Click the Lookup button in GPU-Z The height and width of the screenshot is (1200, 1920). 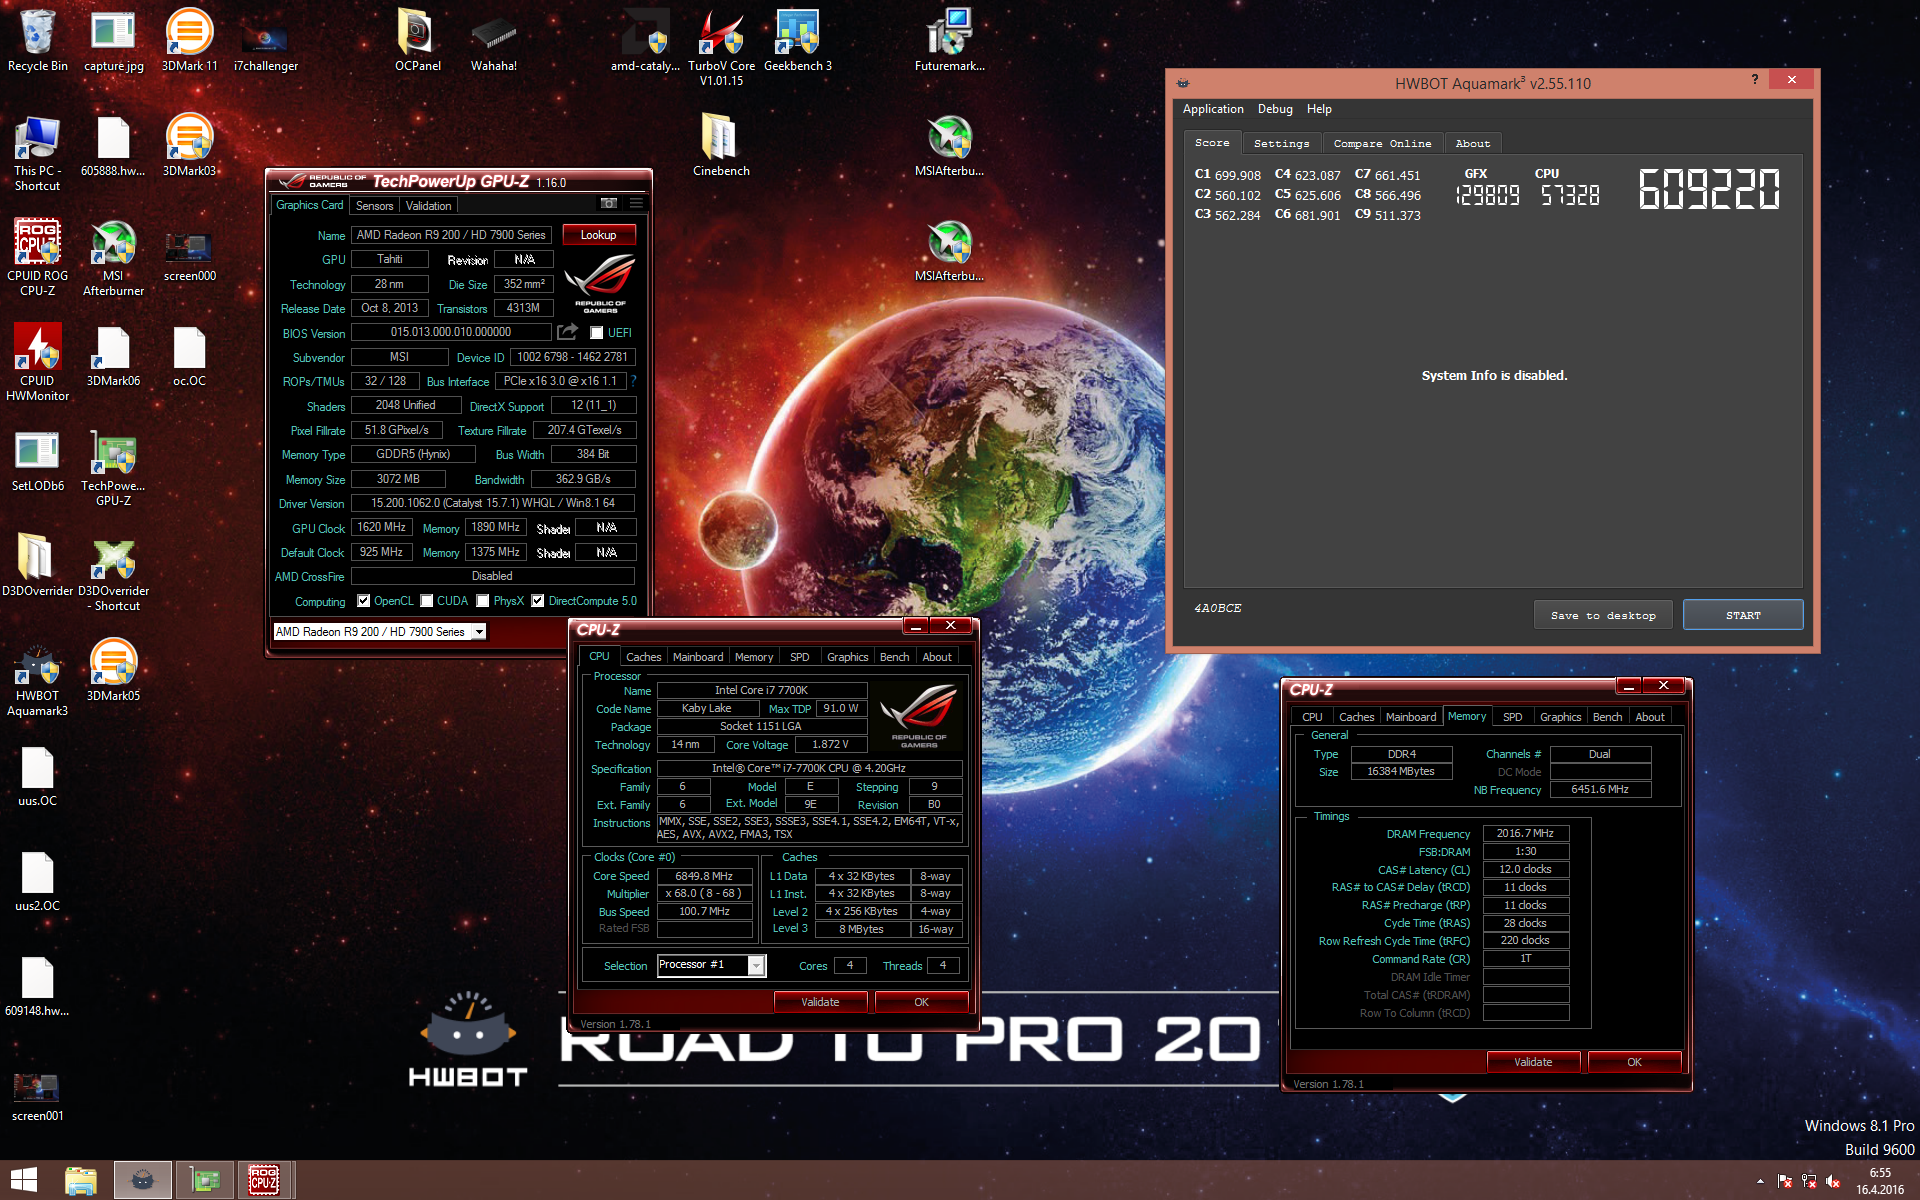pyautogui.click(x=599, y=235)
